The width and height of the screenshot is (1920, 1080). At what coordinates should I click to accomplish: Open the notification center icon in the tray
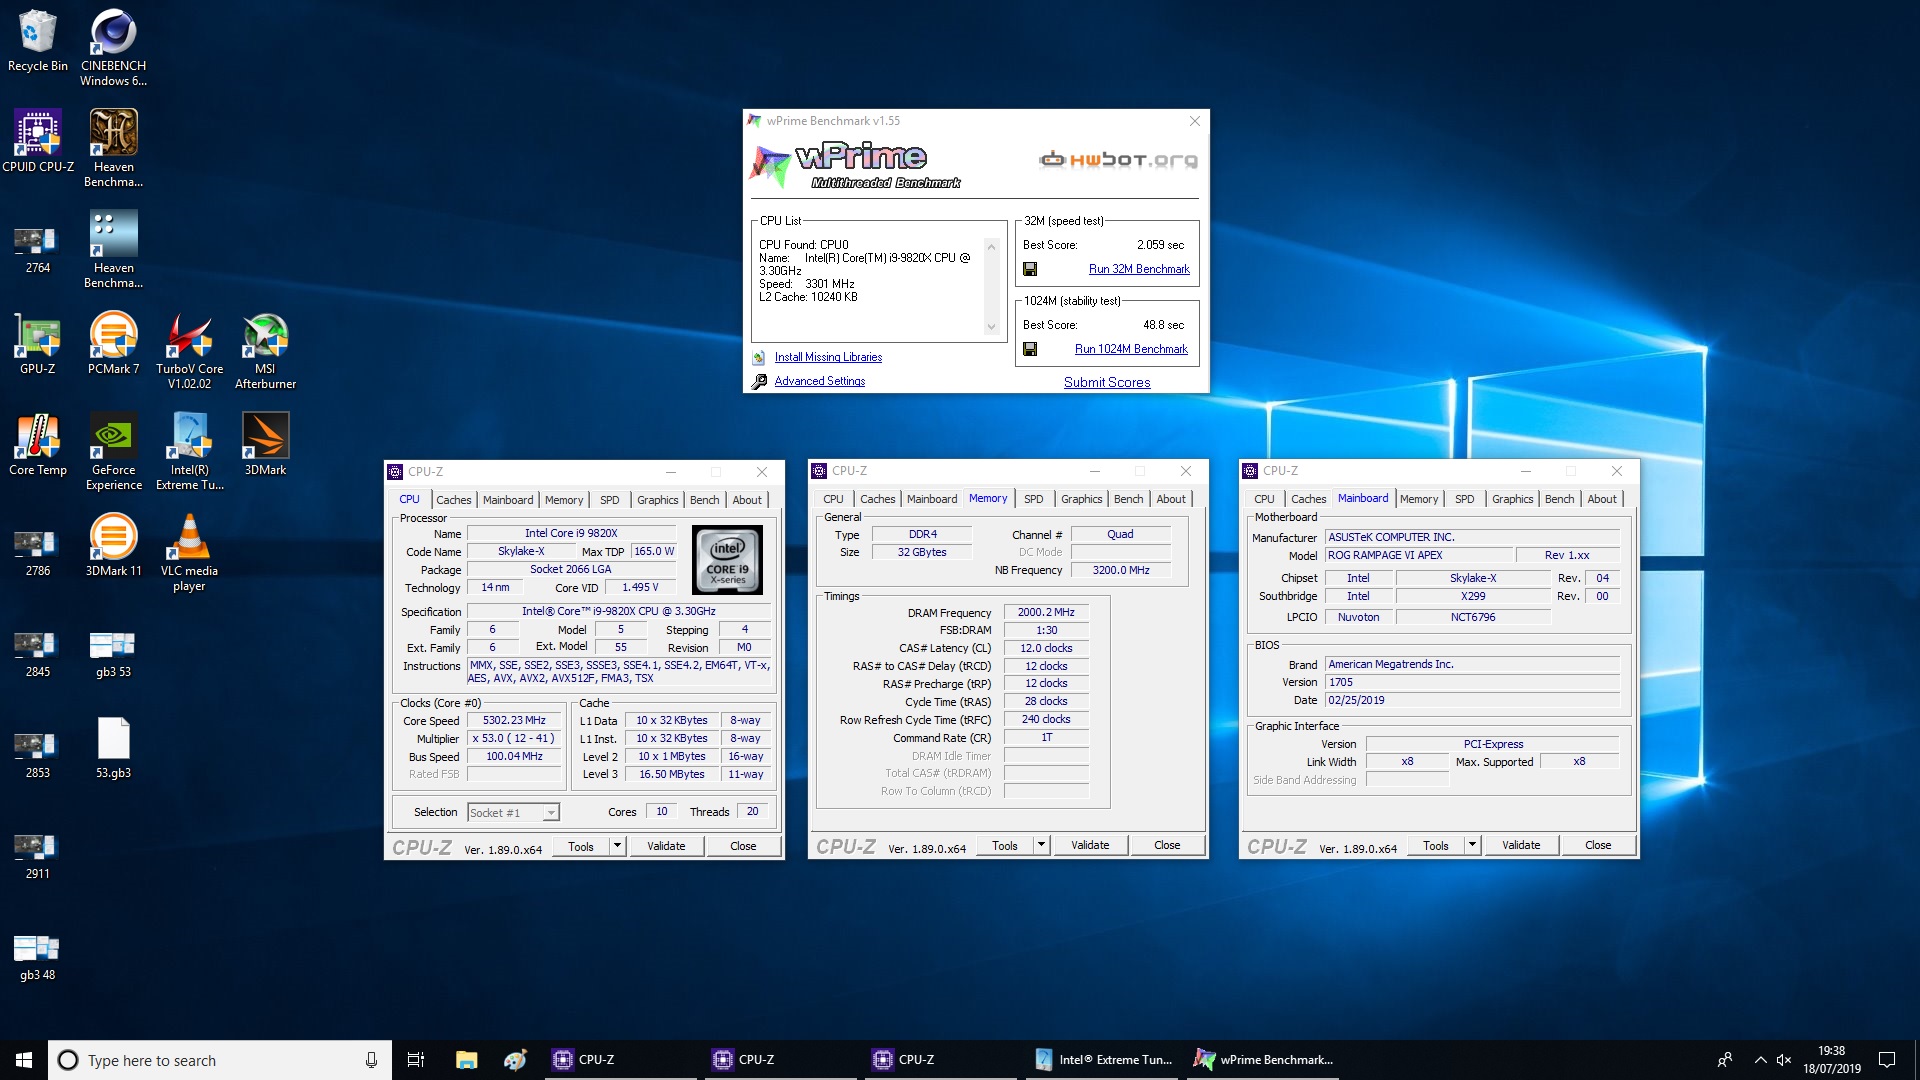coord(1887,1060)
